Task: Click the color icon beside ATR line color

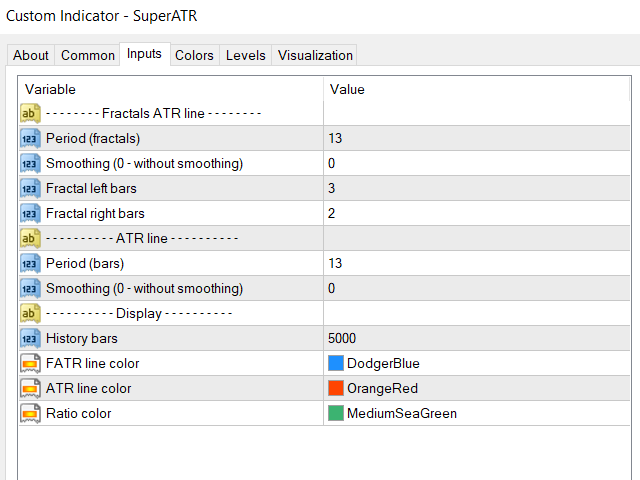Action: pos(30,388)
